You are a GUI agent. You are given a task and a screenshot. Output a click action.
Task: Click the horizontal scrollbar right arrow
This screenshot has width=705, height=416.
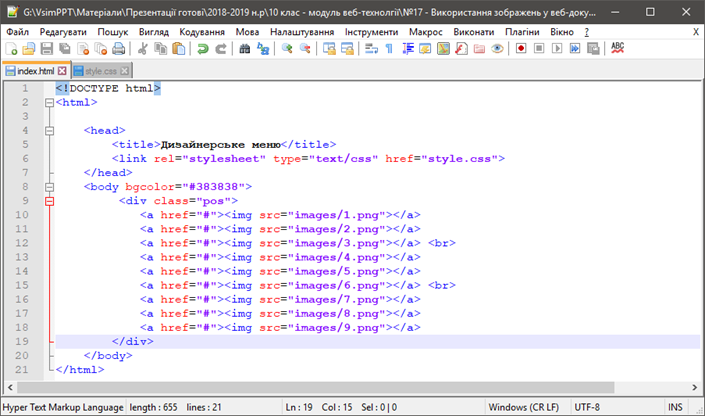click(x=694, y=387)
